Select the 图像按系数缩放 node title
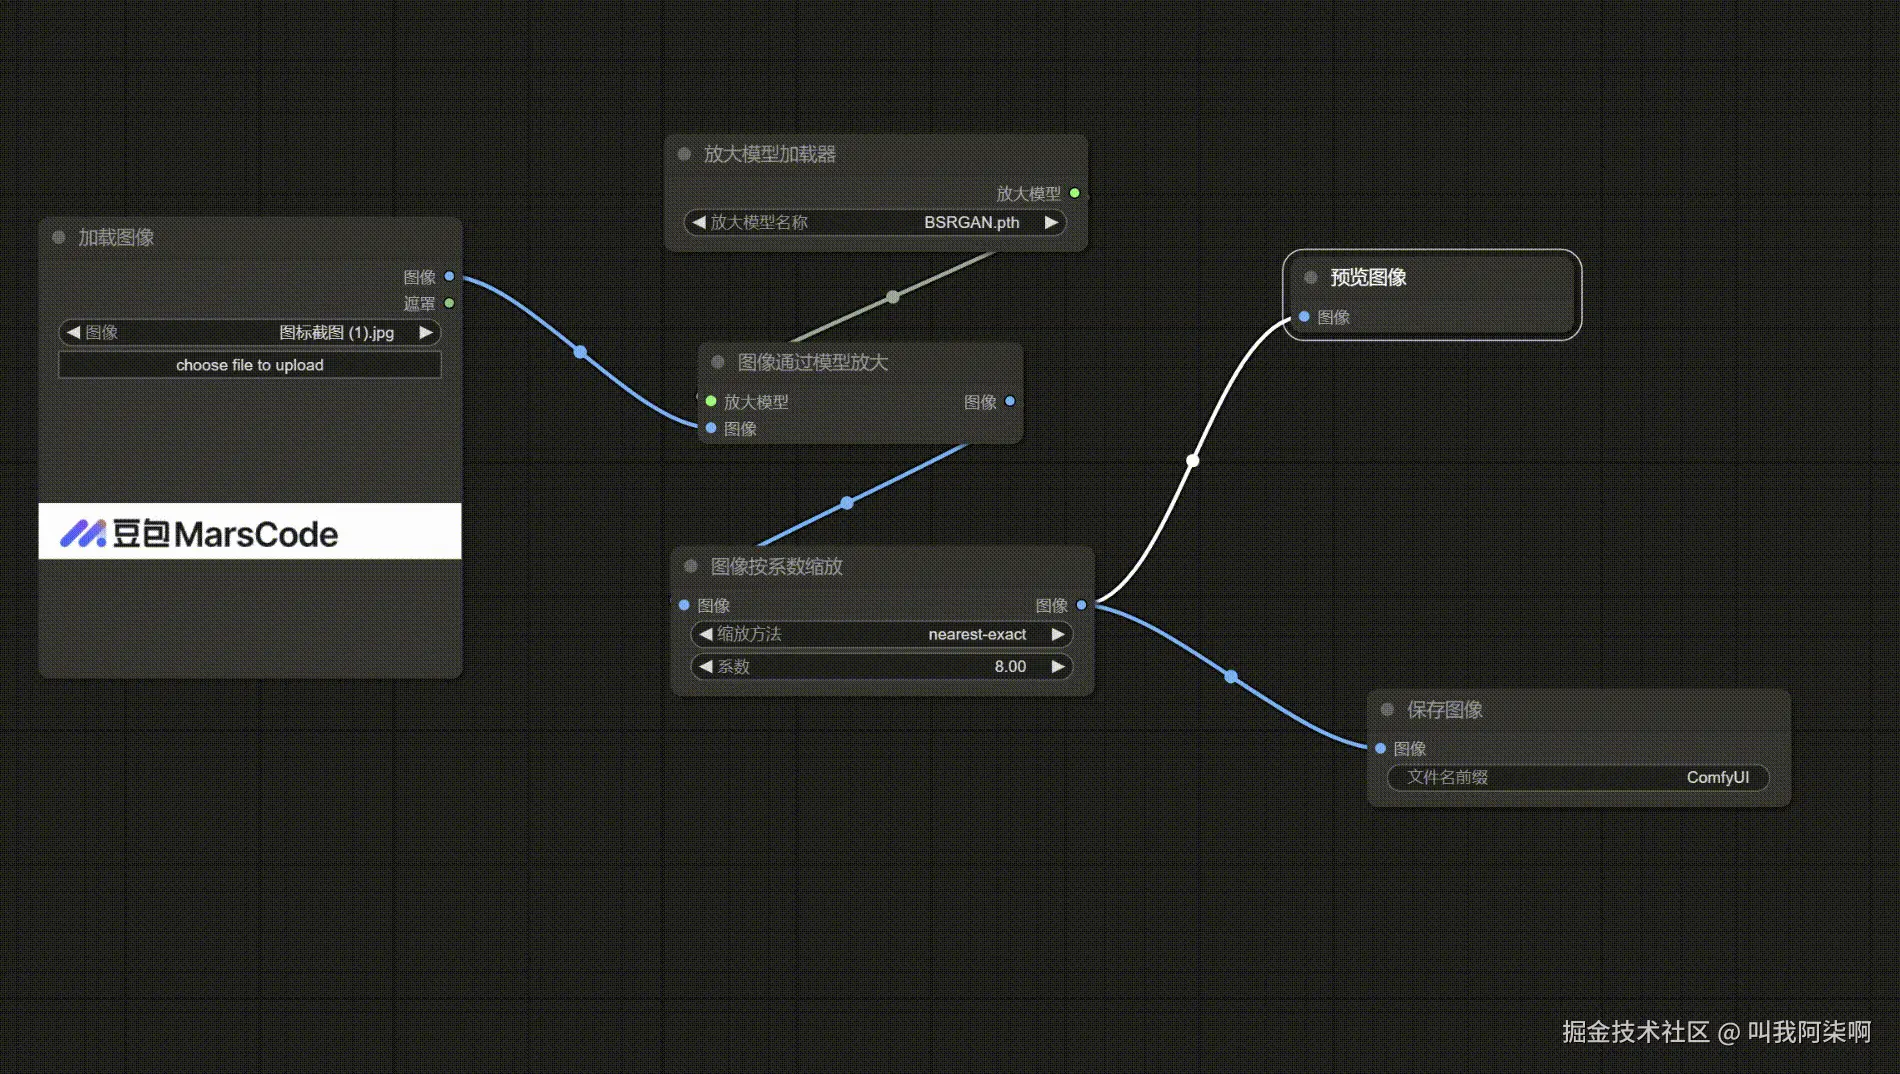The width and height of the screenshot is (1900, 1074). point(777,566)
